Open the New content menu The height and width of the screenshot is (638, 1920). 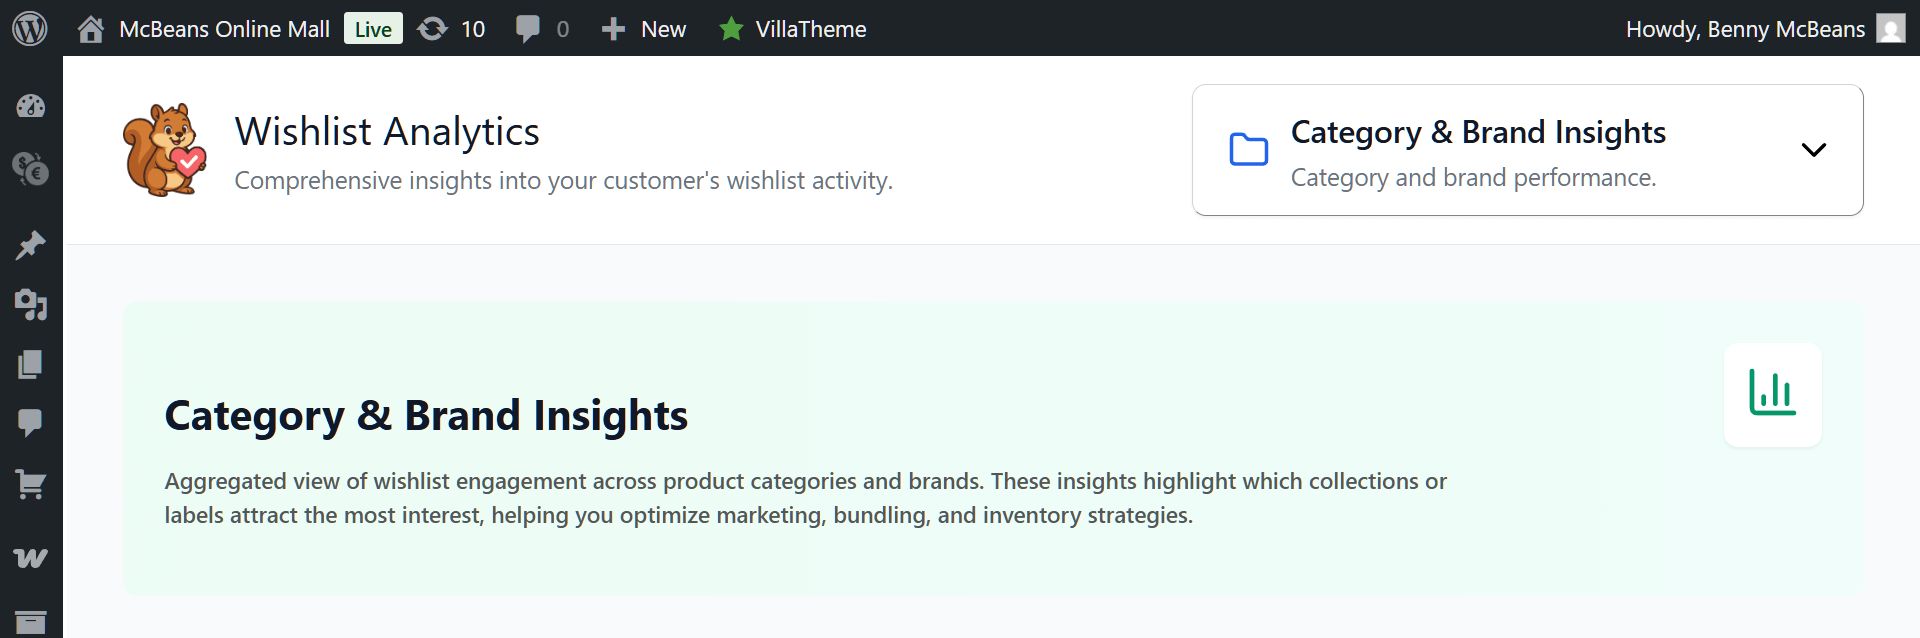[x=644, y=29]
